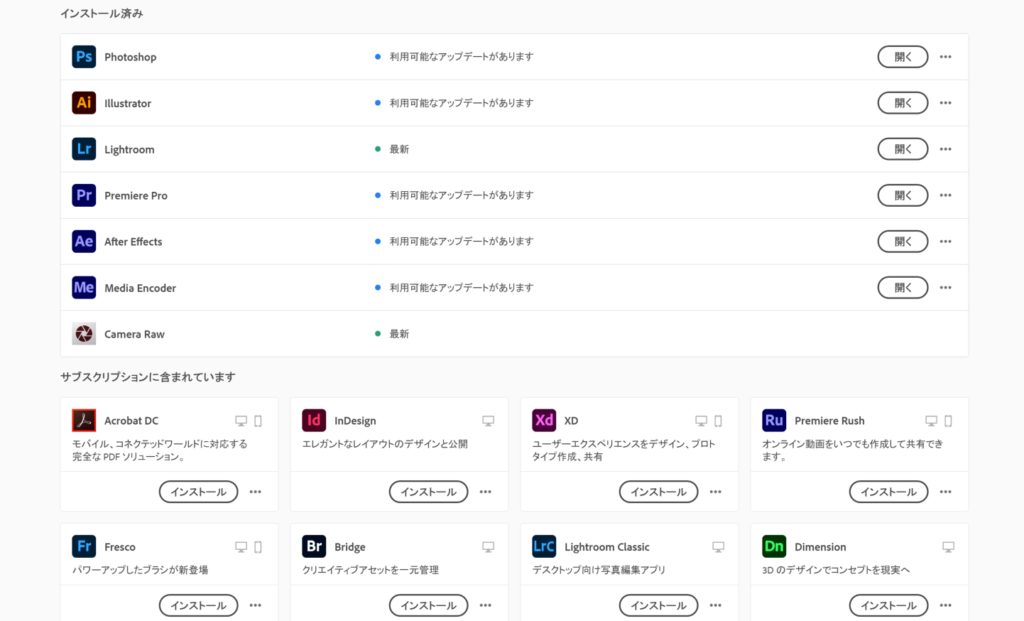This screenshot has height=621, width=1024.
Task: Click the Media Encoder Me app icon
Action: (x=84, y=287)
